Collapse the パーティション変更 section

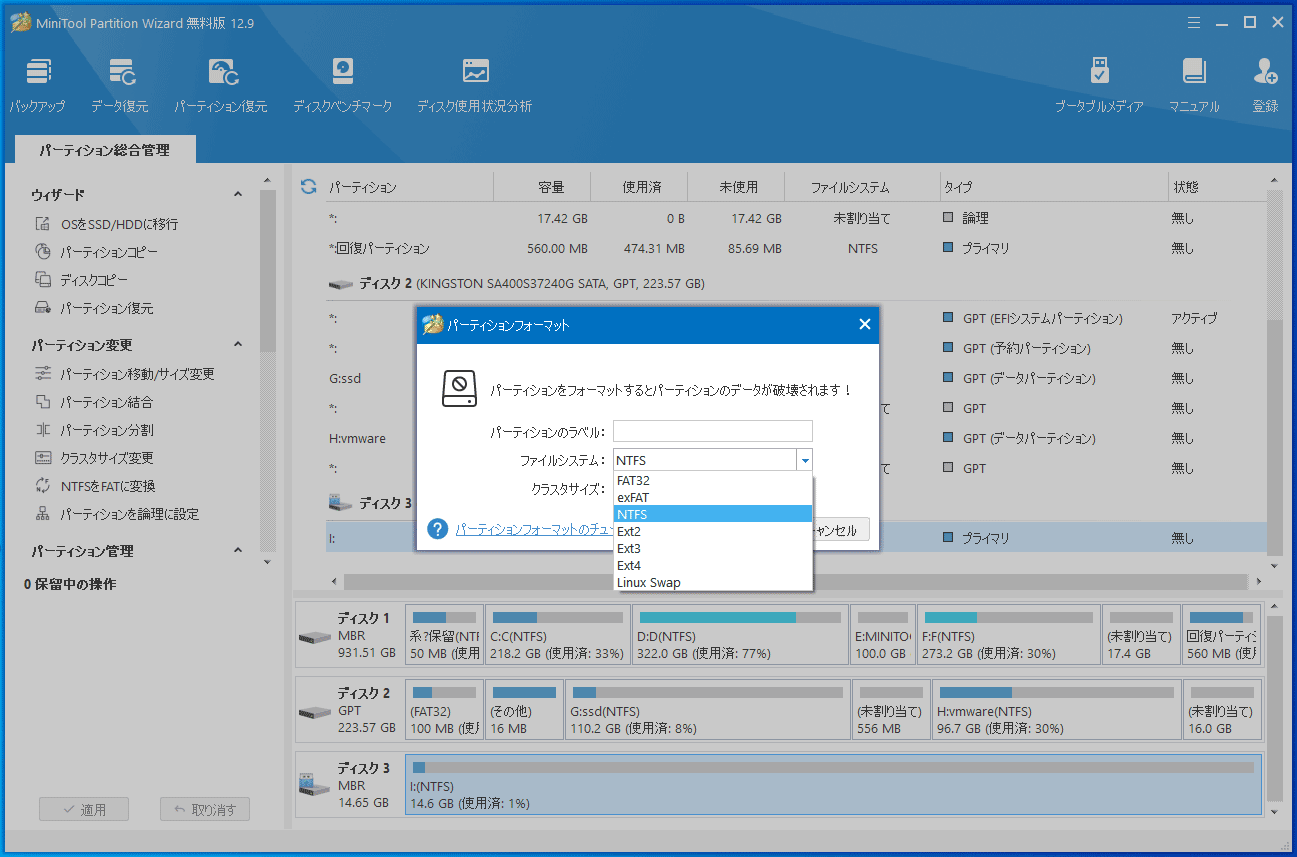click(238, 345)
